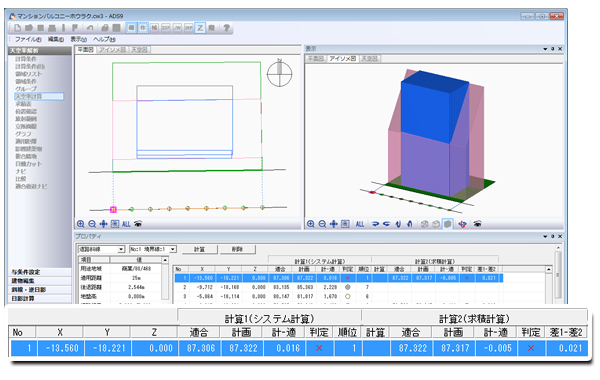Select solid shaded display cube icon
Image resolution: width=600 pixels, height=380 pixels.
coord(448,224)
